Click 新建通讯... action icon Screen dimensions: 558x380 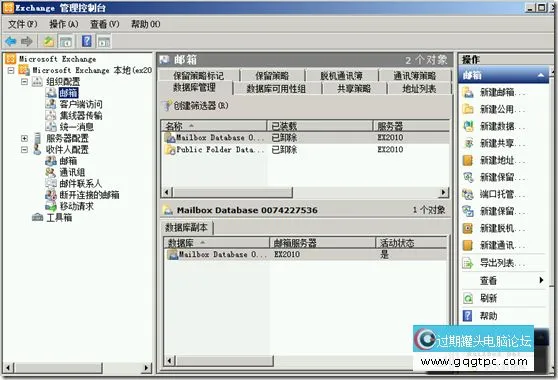click(x=468, y=245)
